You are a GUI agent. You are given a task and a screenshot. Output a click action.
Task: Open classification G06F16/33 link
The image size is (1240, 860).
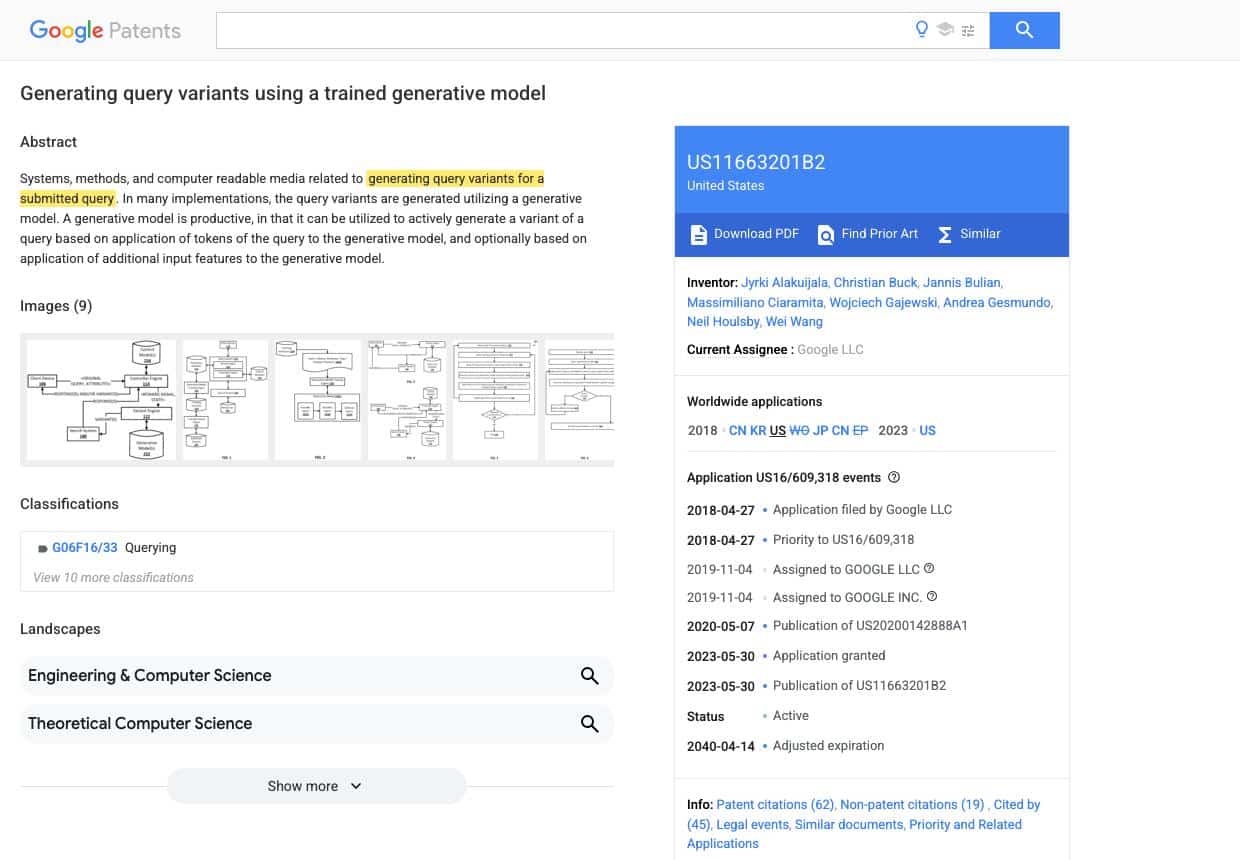85,548
